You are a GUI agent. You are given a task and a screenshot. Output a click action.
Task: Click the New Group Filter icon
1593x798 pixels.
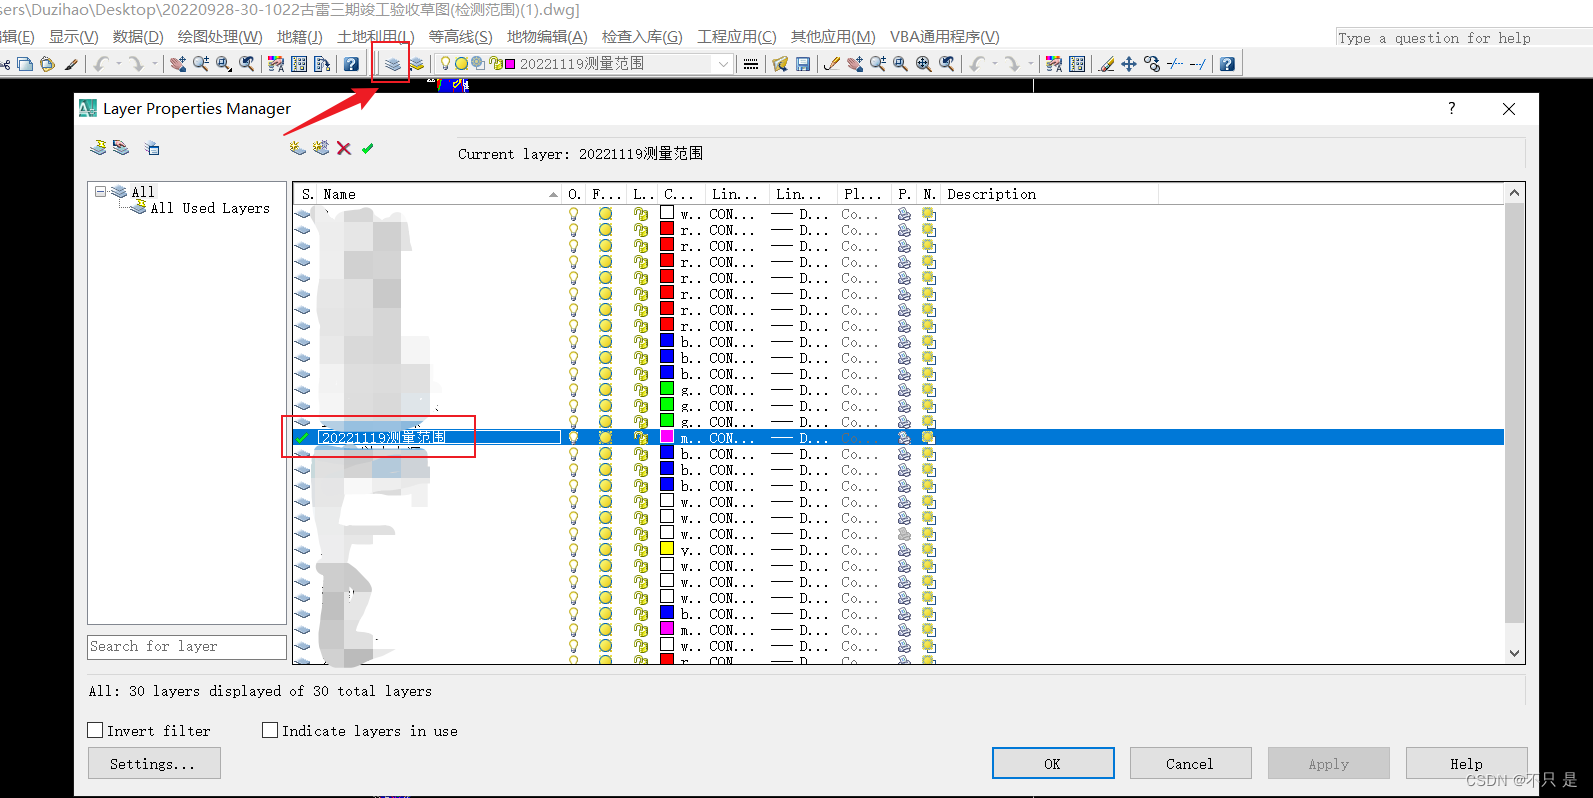click(x=121, y=148)
